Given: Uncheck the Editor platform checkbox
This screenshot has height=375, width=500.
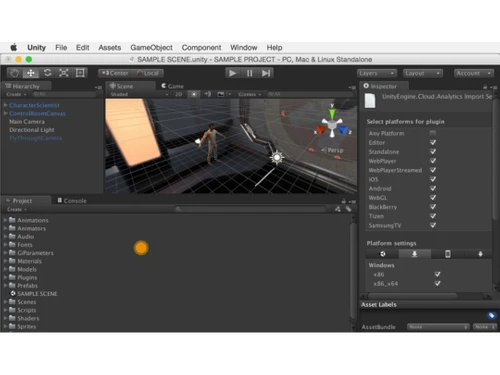Looking at the screenshot, I should click(433, 142).
